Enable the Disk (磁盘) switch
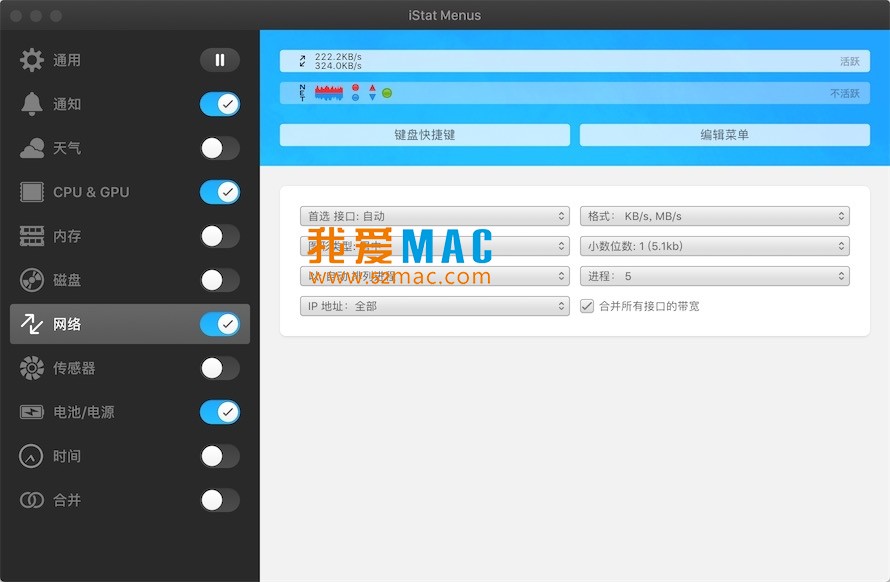890x582 pixels. coord(220,280)
